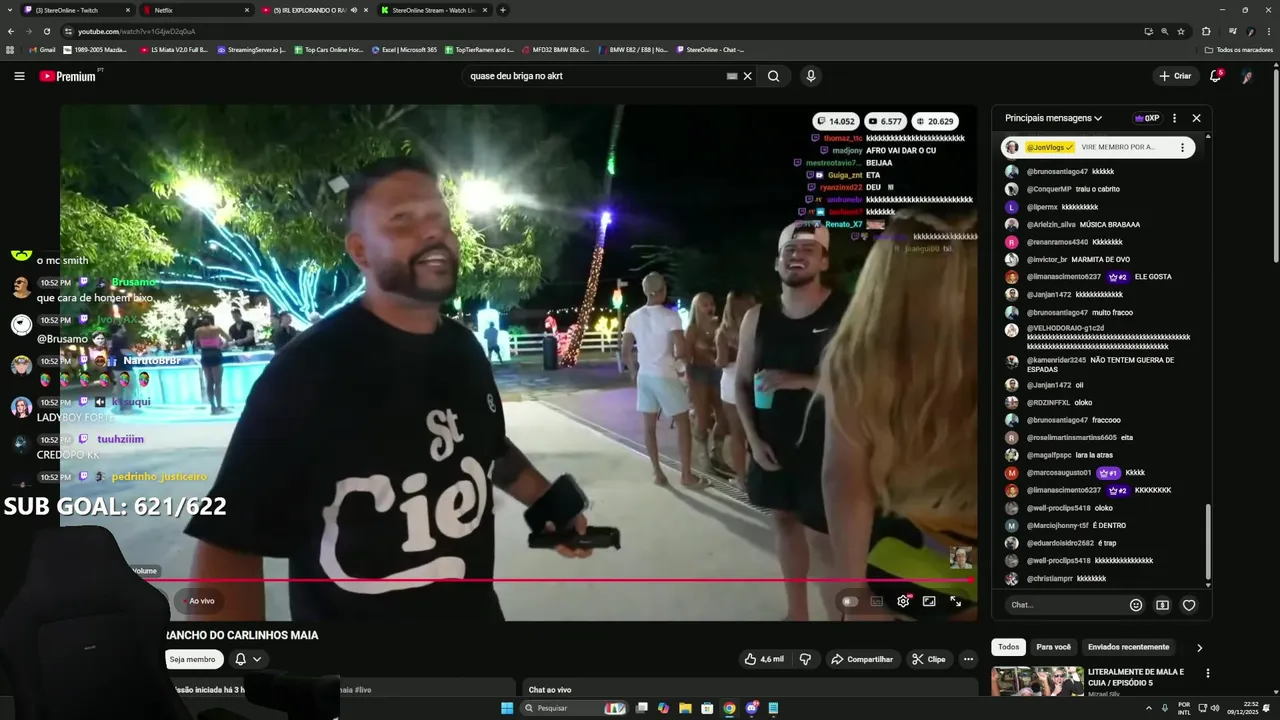
Task: Open video player settings gear
Action: (903, 601)
